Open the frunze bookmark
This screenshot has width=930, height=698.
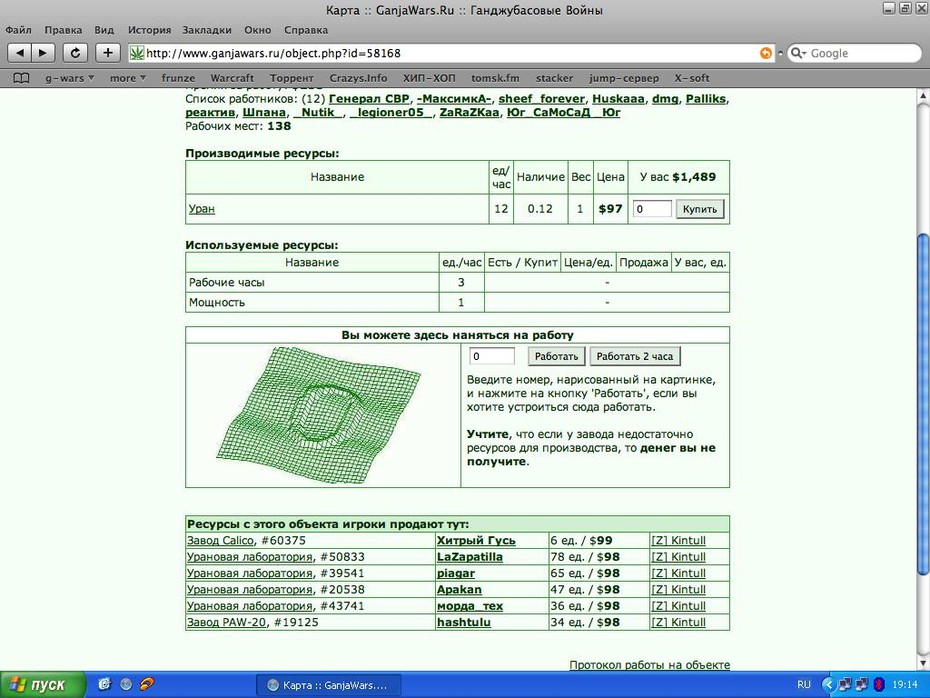tap(178, 78)
